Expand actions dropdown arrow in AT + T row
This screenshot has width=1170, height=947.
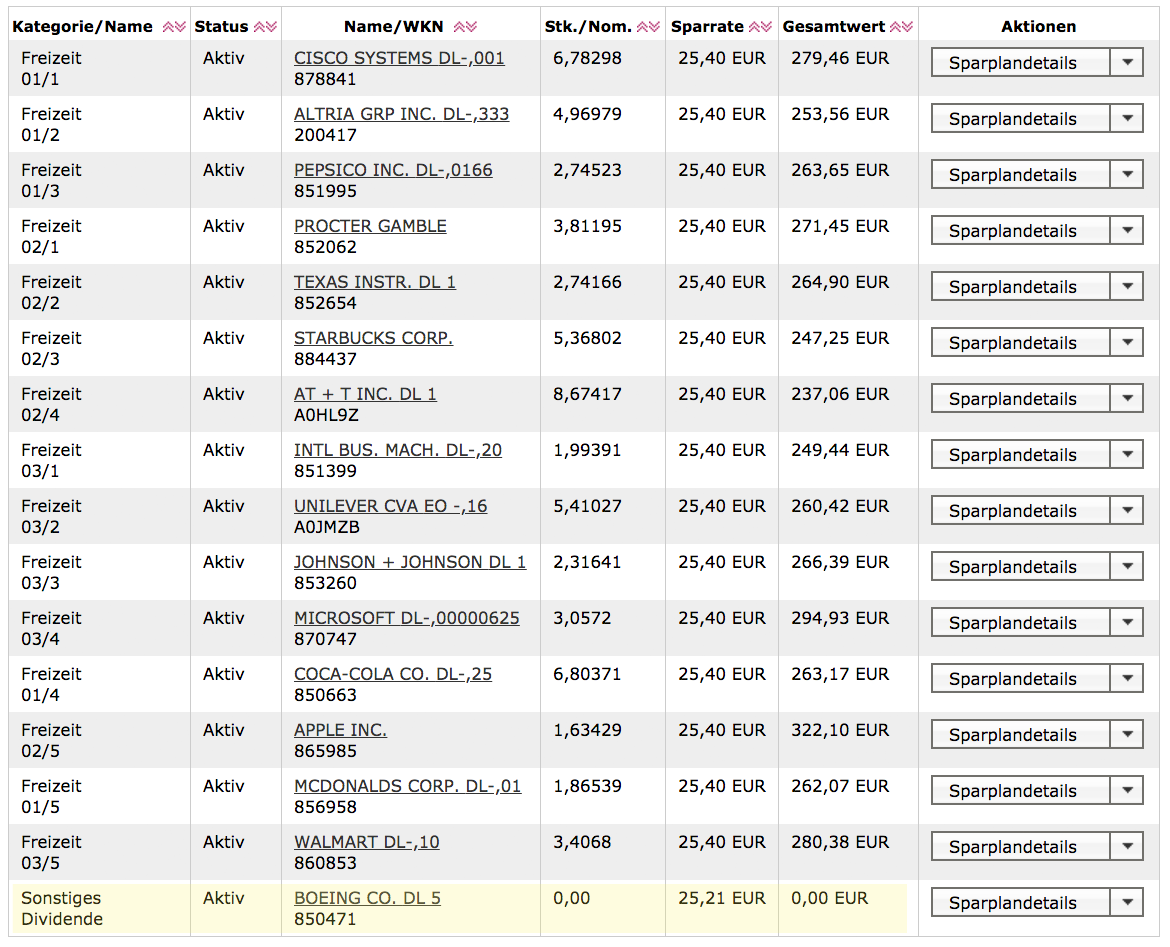[x=1127, y=399]
